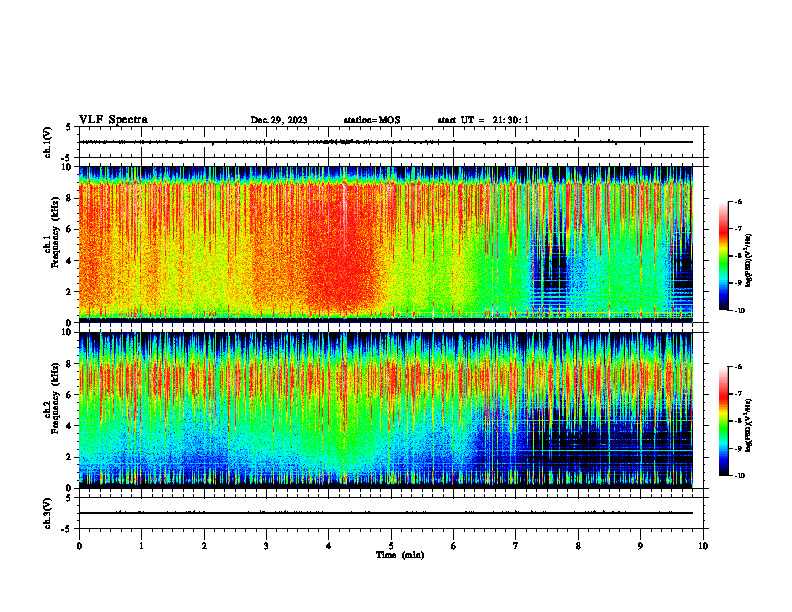This screenshot has height=612, width=792.
Task: Click the "-6" label on ch.2 colorbar
Action: click(738, 367)
